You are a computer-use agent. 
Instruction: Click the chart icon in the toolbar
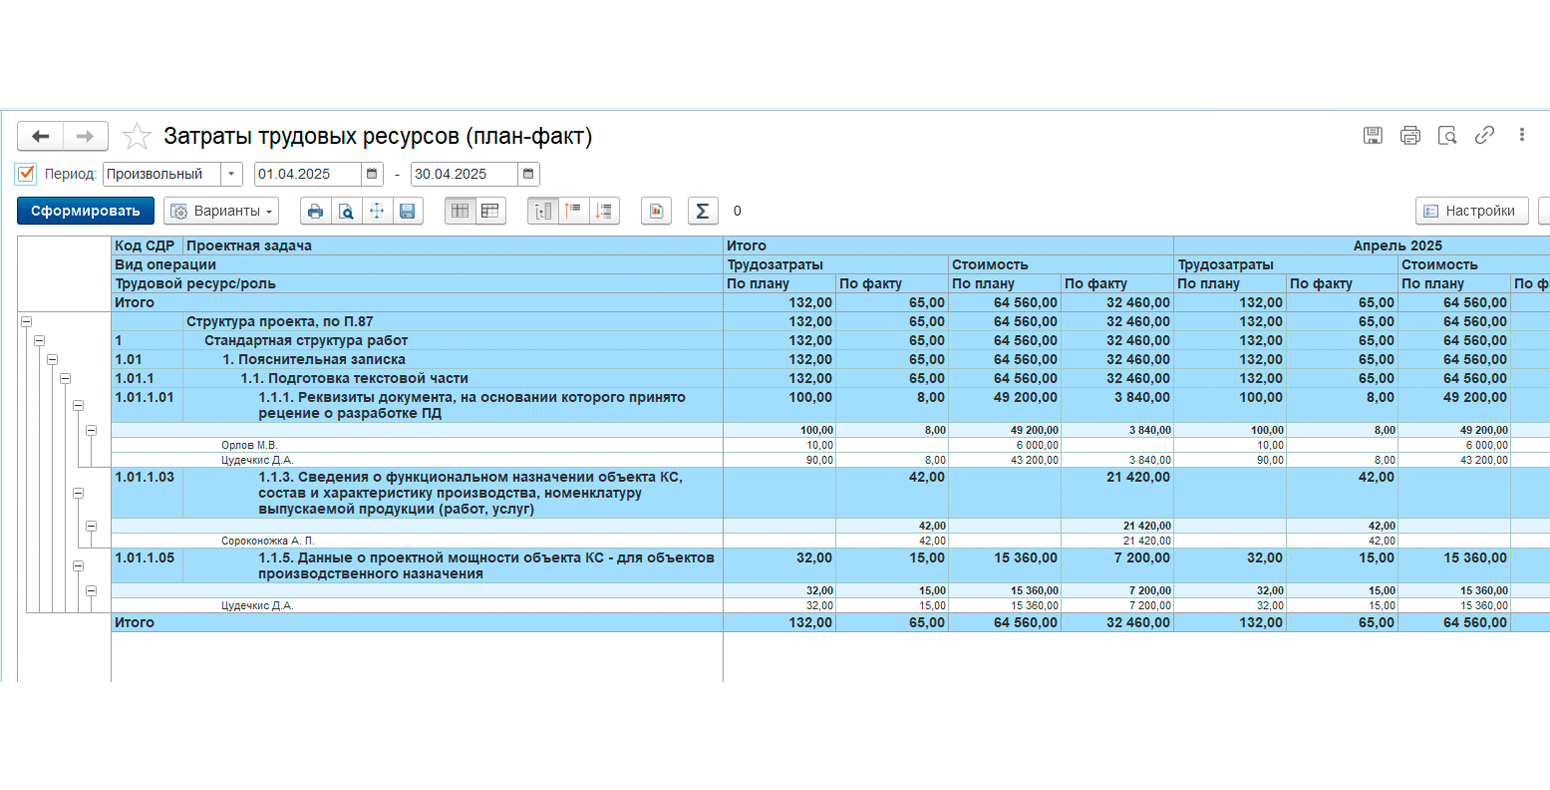click(x=656, y=211)
